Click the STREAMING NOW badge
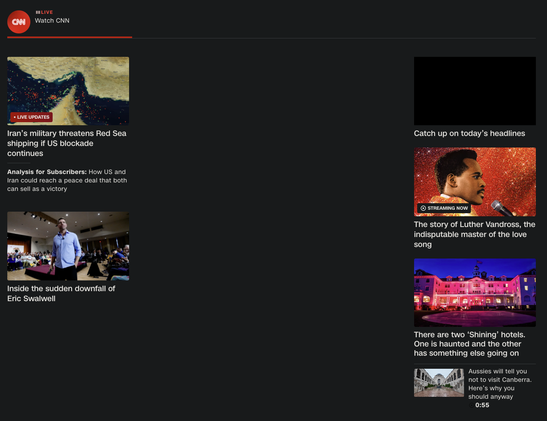 pos(444,208)
